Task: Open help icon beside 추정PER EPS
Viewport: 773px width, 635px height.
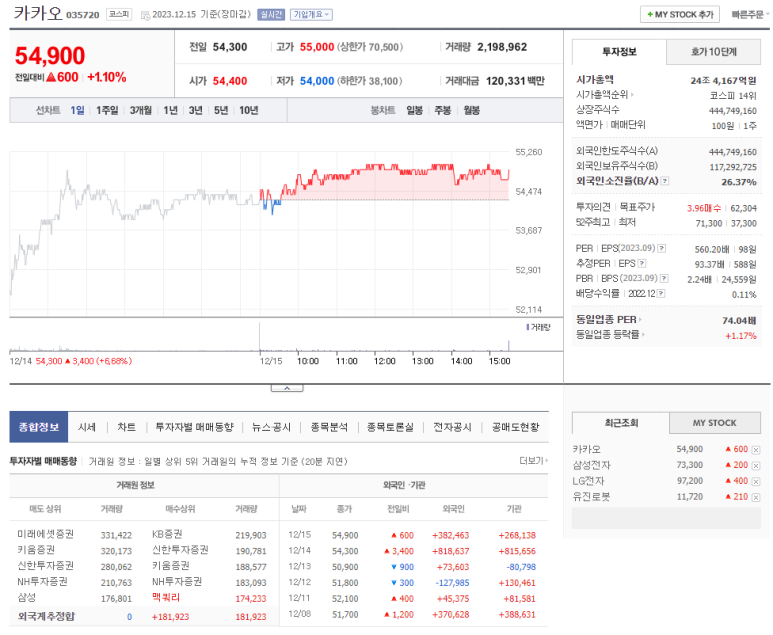Action: (x=642, y=263)
